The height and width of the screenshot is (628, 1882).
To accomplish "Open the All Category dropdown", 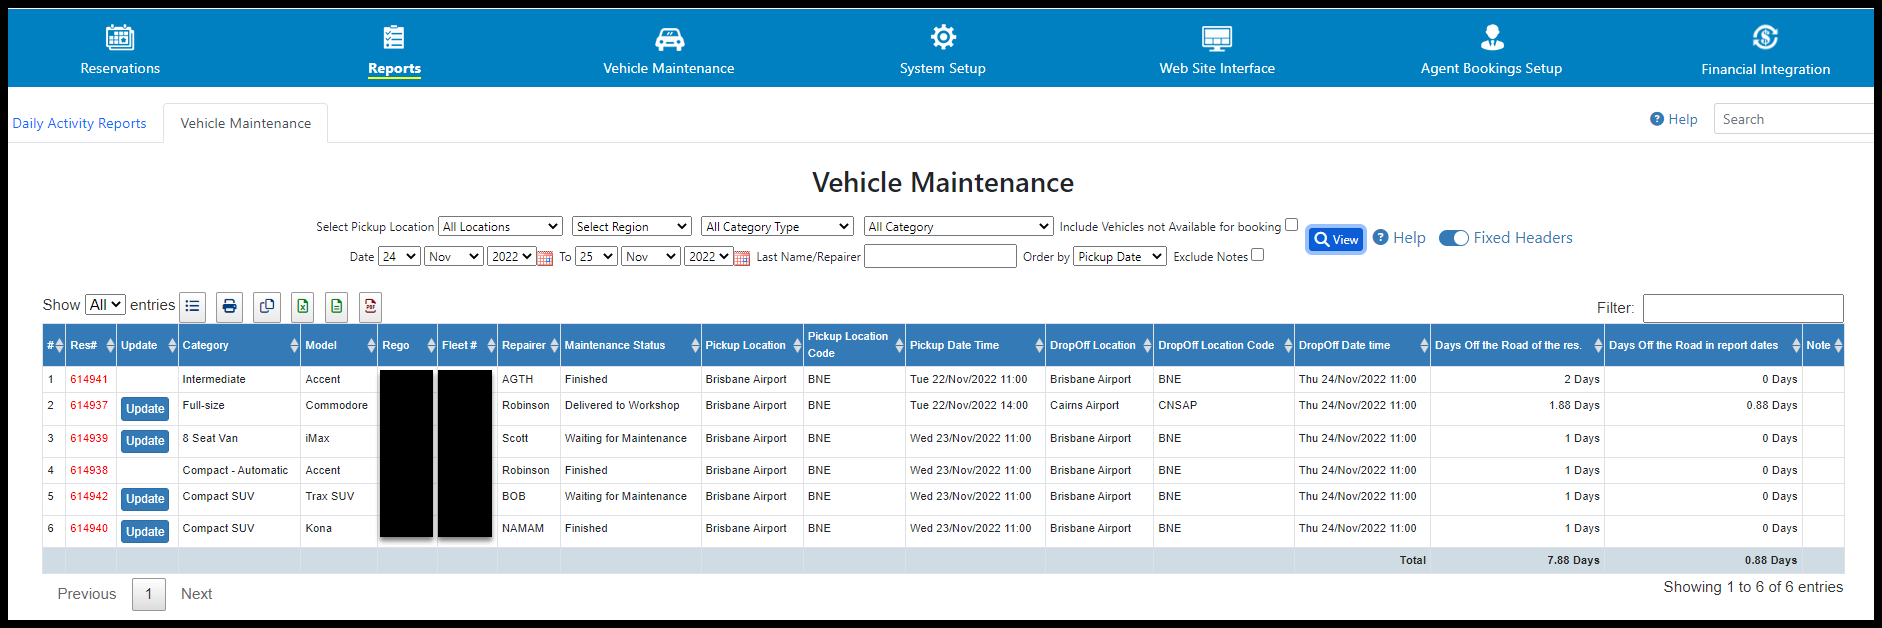I will [959, 227].
